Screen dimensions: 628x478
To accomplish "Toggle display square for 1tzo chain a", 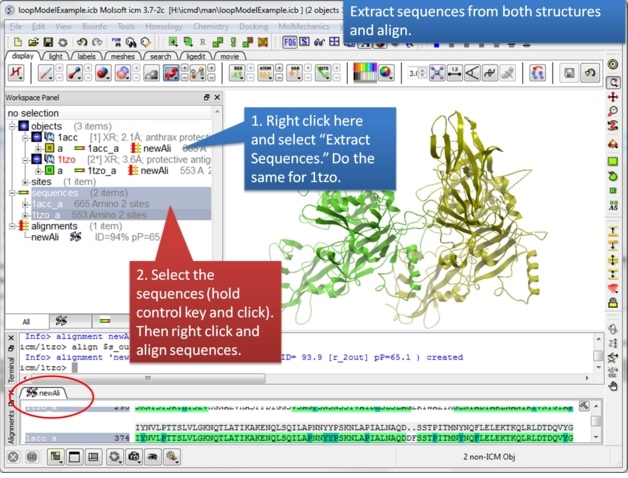I will click(x=47, y=170).
